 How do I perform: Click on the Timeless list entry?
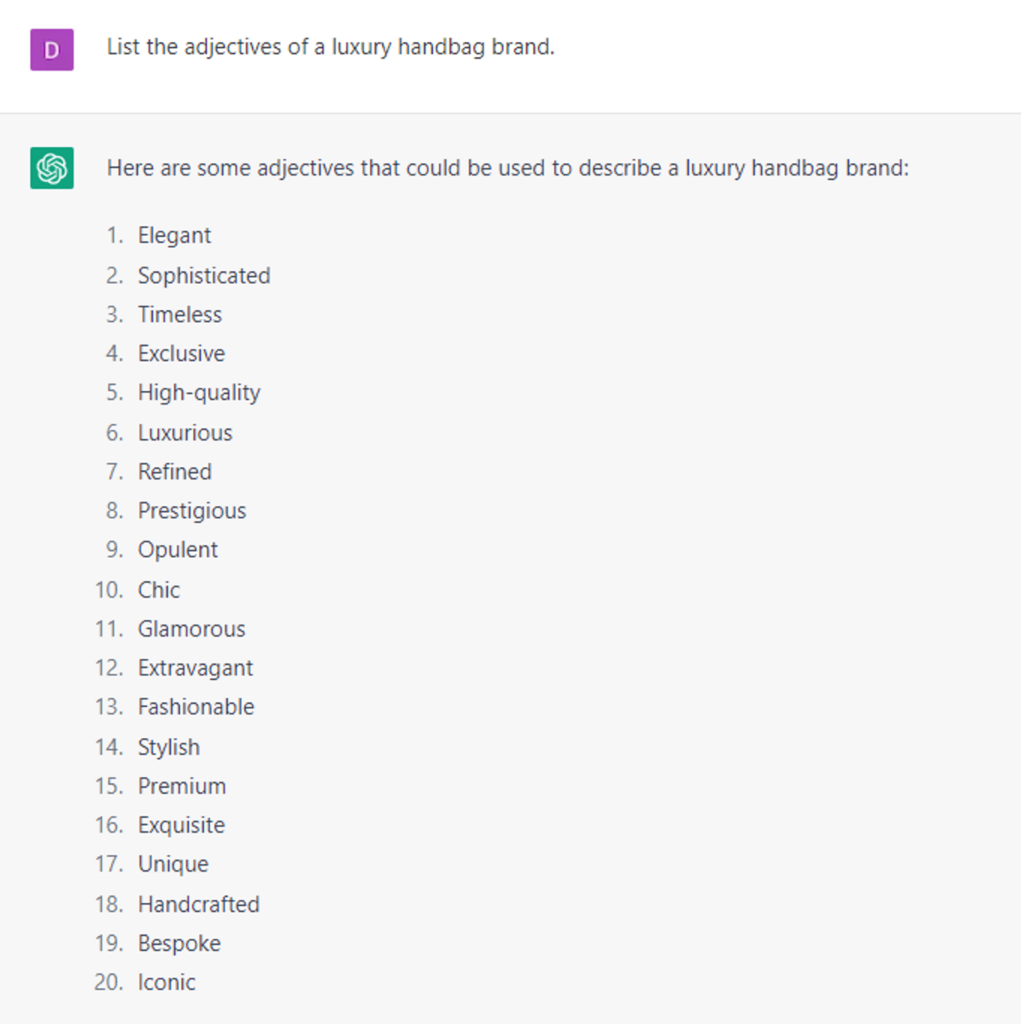point(180,315)
